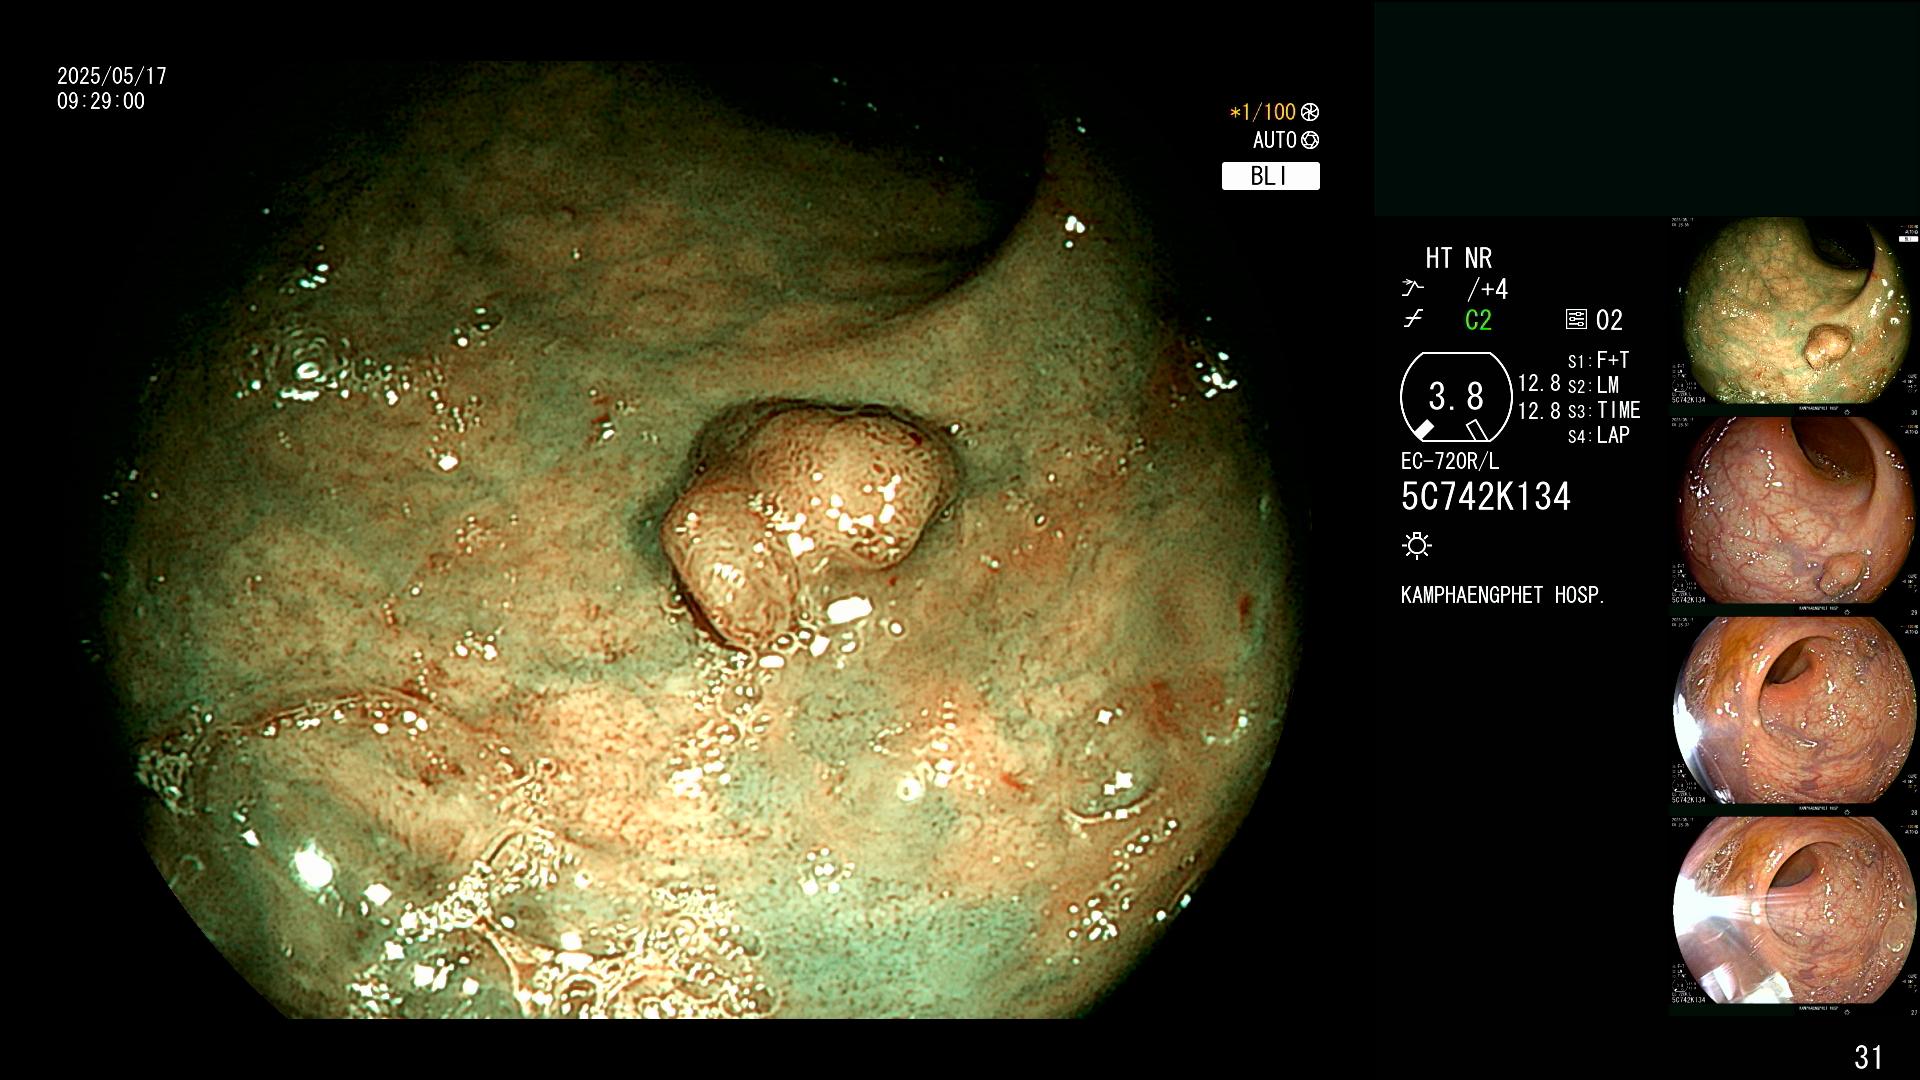The height and width of the screenshot is (1080, 1920).
Task: Select the fourth thumbnail with instrument
Action: pos(1795,911)
